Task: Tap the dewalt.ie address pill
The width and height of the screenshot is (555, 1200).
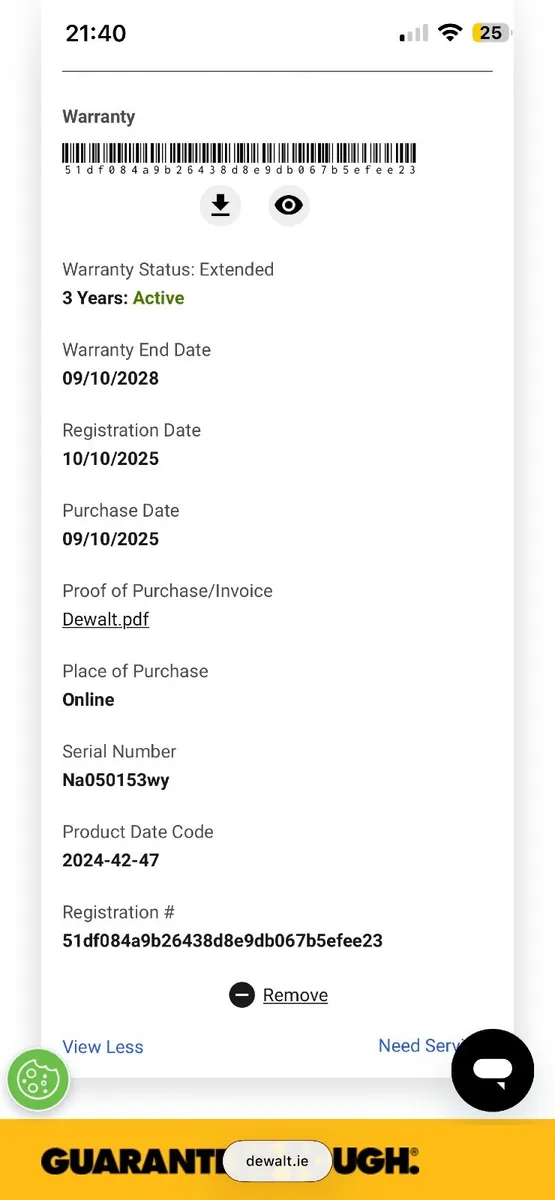Action: [x=277, y=1162]
